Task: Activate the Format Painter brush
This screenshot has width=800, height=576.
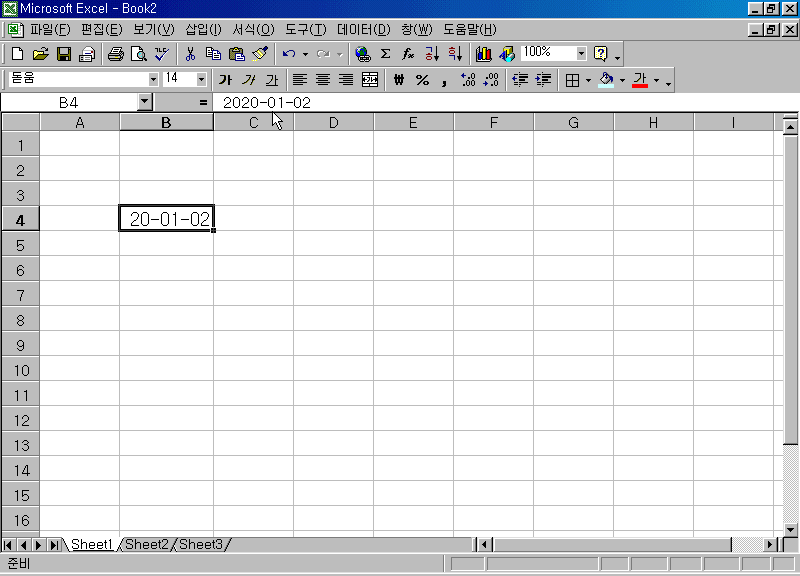Action: pyautogui.click(x=260, y=54)
